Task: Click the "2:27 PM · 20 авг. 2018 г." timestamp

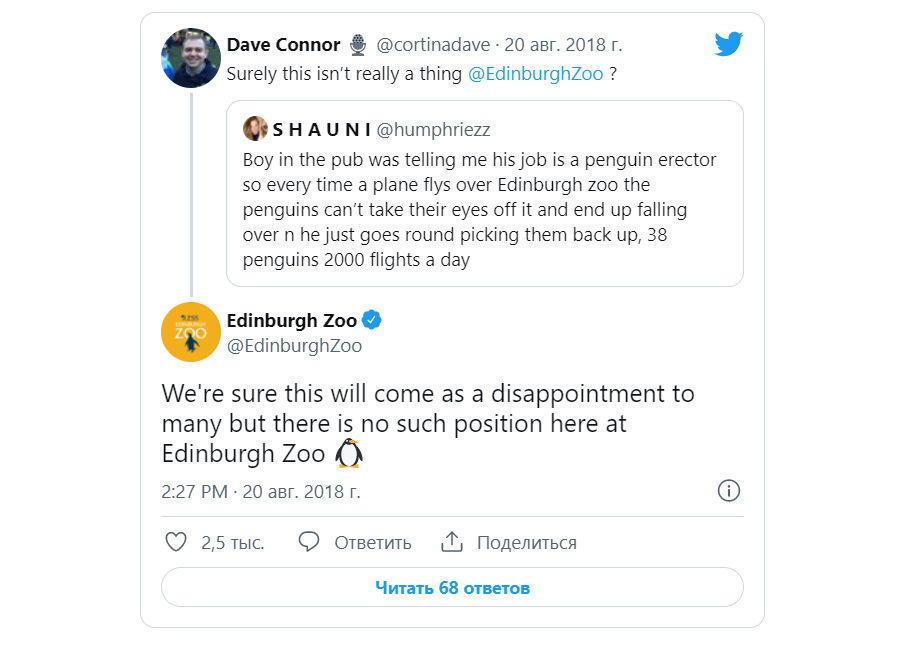Action: click(261, 492)
